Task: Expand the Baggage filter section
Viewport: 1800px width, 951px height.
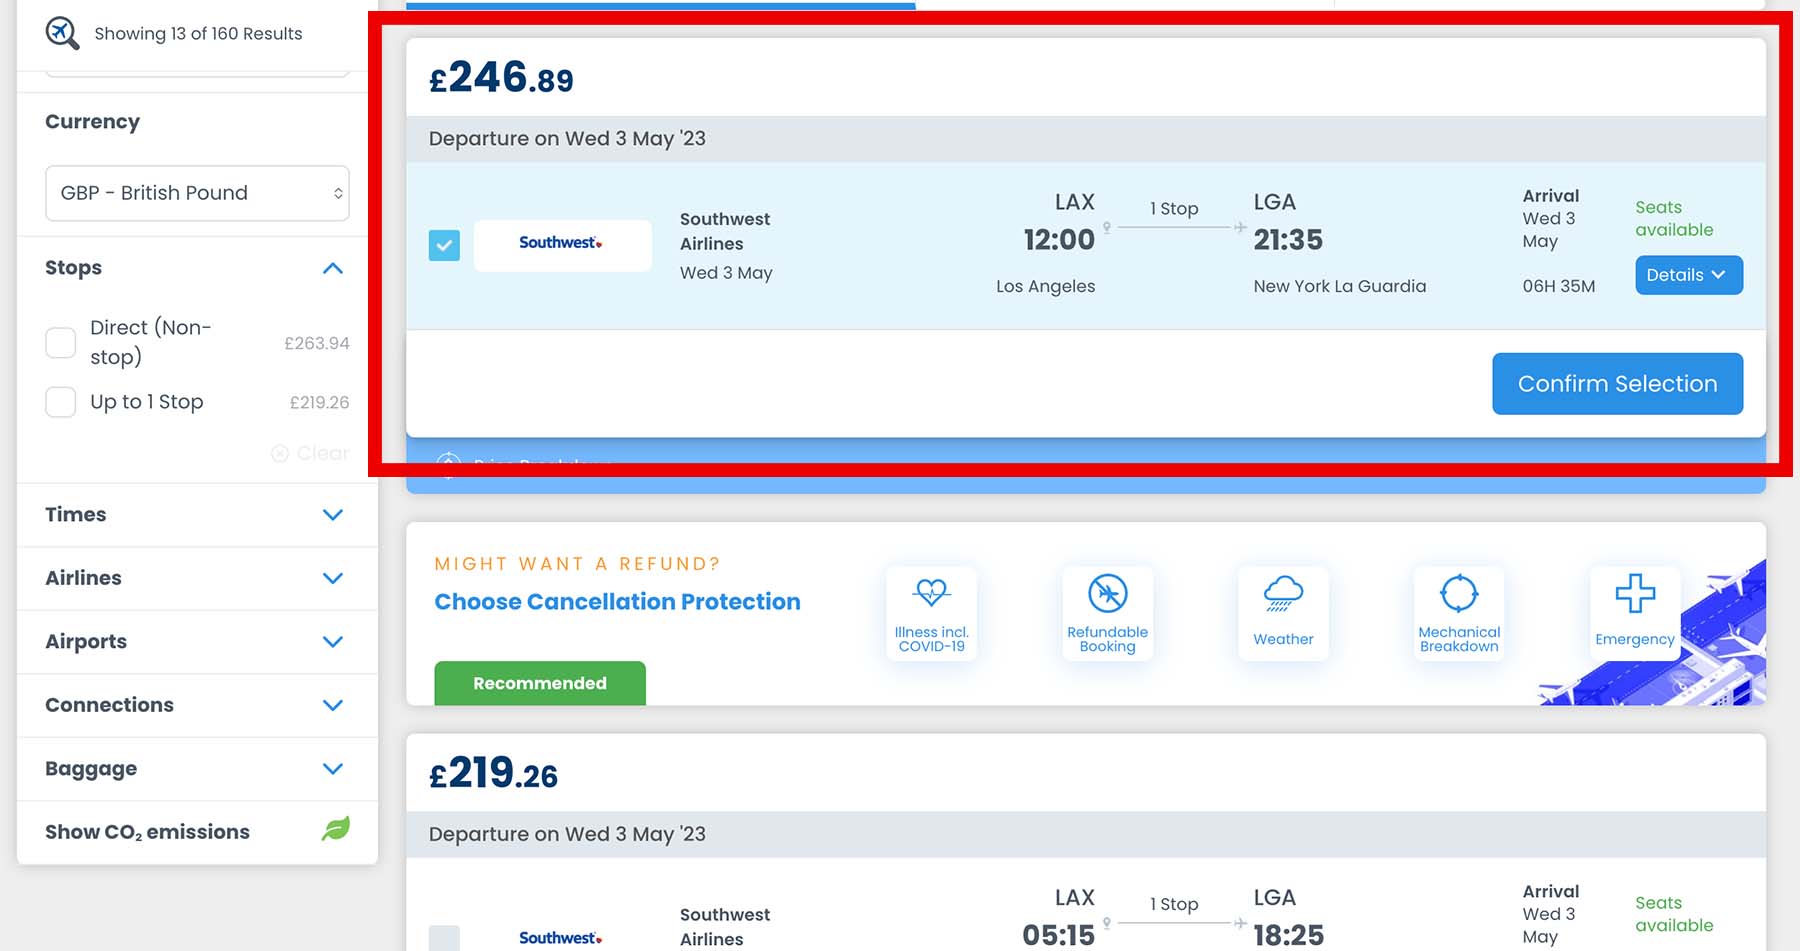Action: point(333,769)
